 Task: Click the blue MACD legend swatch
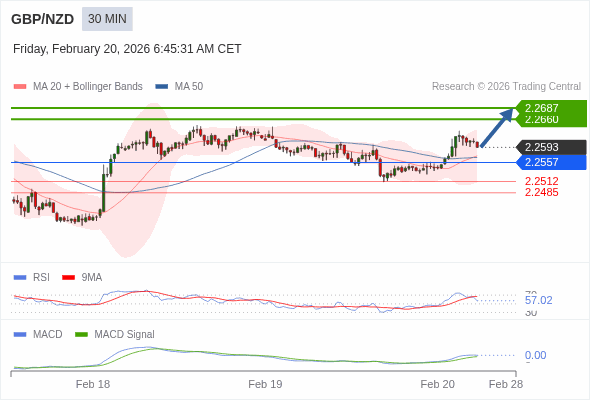(x=20, y=335)
